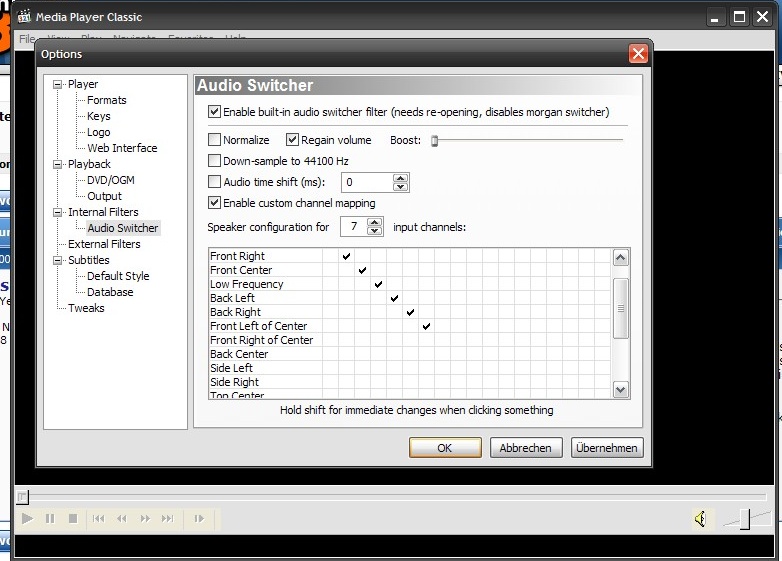This screenshot has height=561, width=782.
Task: Toggle Enable built-in audio switcher filter
Action: click(214, 111)
